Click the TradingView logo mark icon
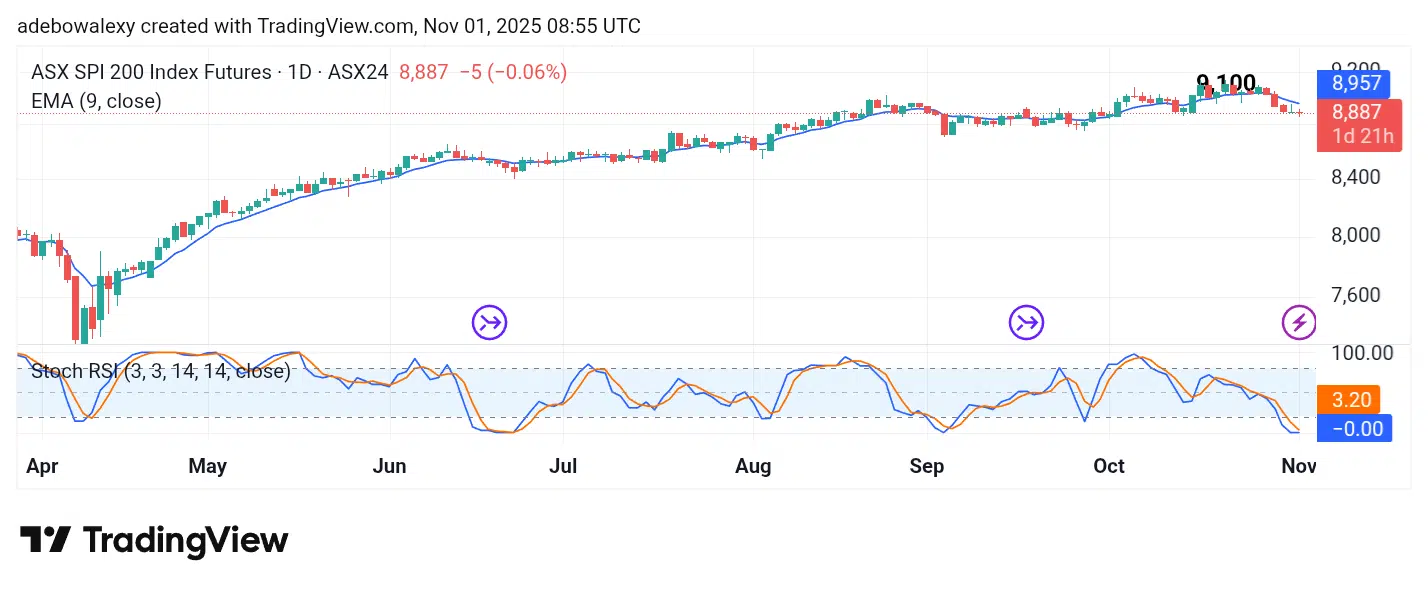The width and height of the screenshot is (1428, 591). click(45, 540)
